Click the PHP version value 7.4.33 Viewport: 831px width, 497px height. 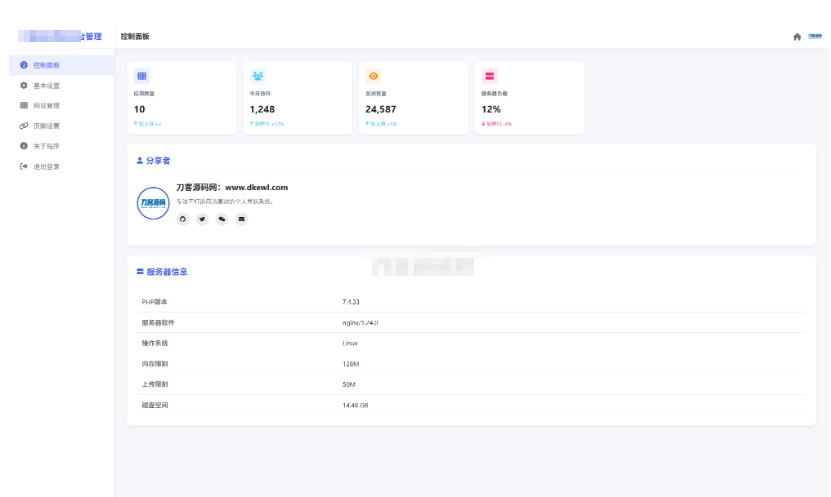(351, 302)
